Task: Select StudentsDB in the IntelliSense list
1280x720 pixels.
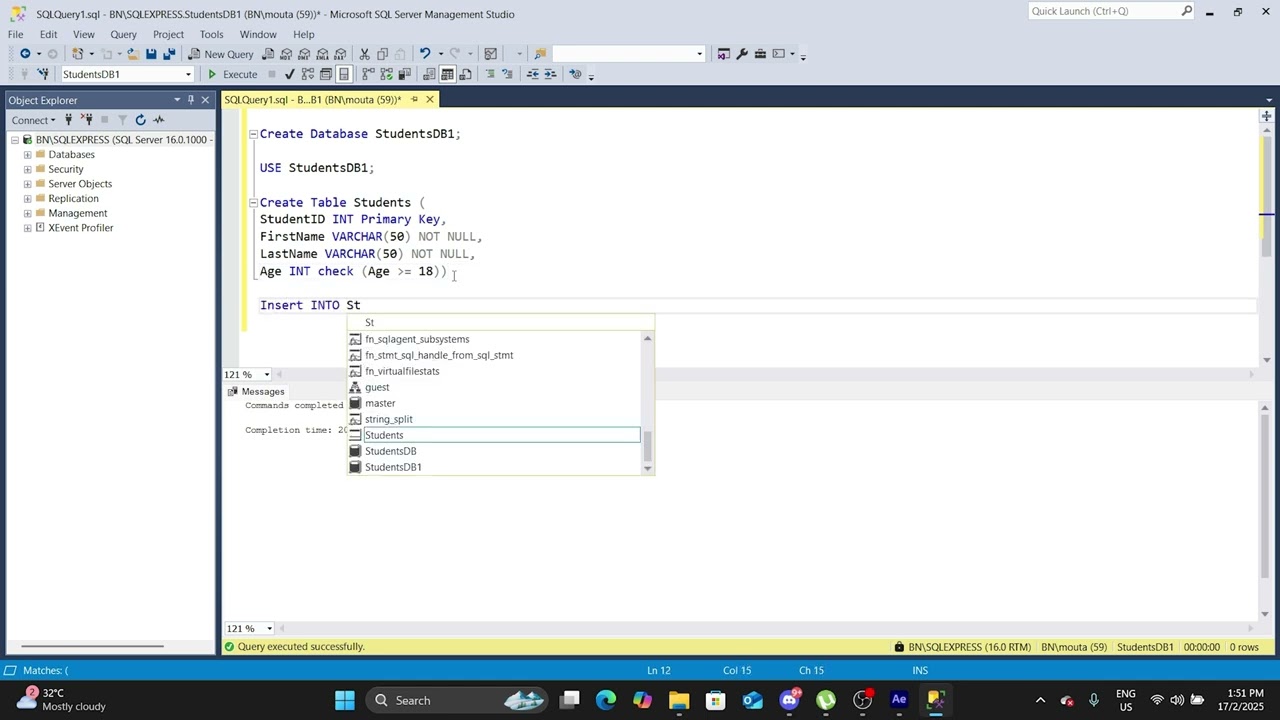Action: [x=493, y=451]
